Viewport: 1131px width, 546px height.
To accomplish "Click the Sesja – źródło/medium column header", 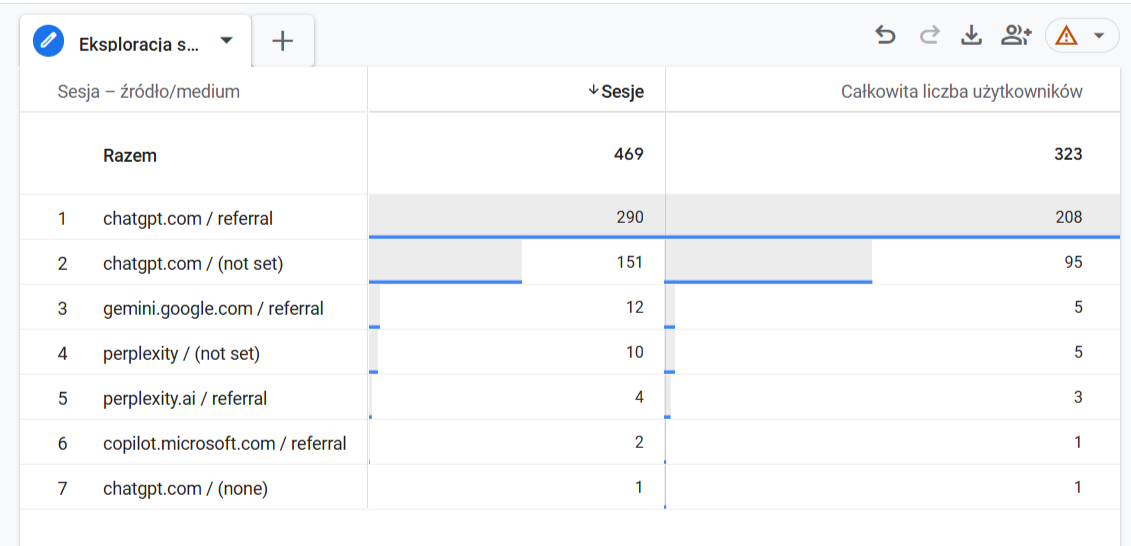I will (149, 92).
